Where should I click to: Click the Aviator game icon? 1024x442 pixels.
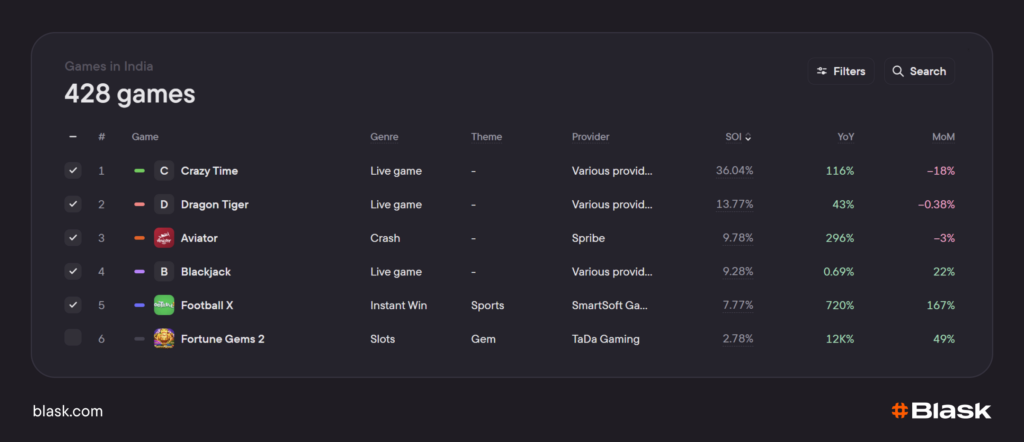point(164,238)
